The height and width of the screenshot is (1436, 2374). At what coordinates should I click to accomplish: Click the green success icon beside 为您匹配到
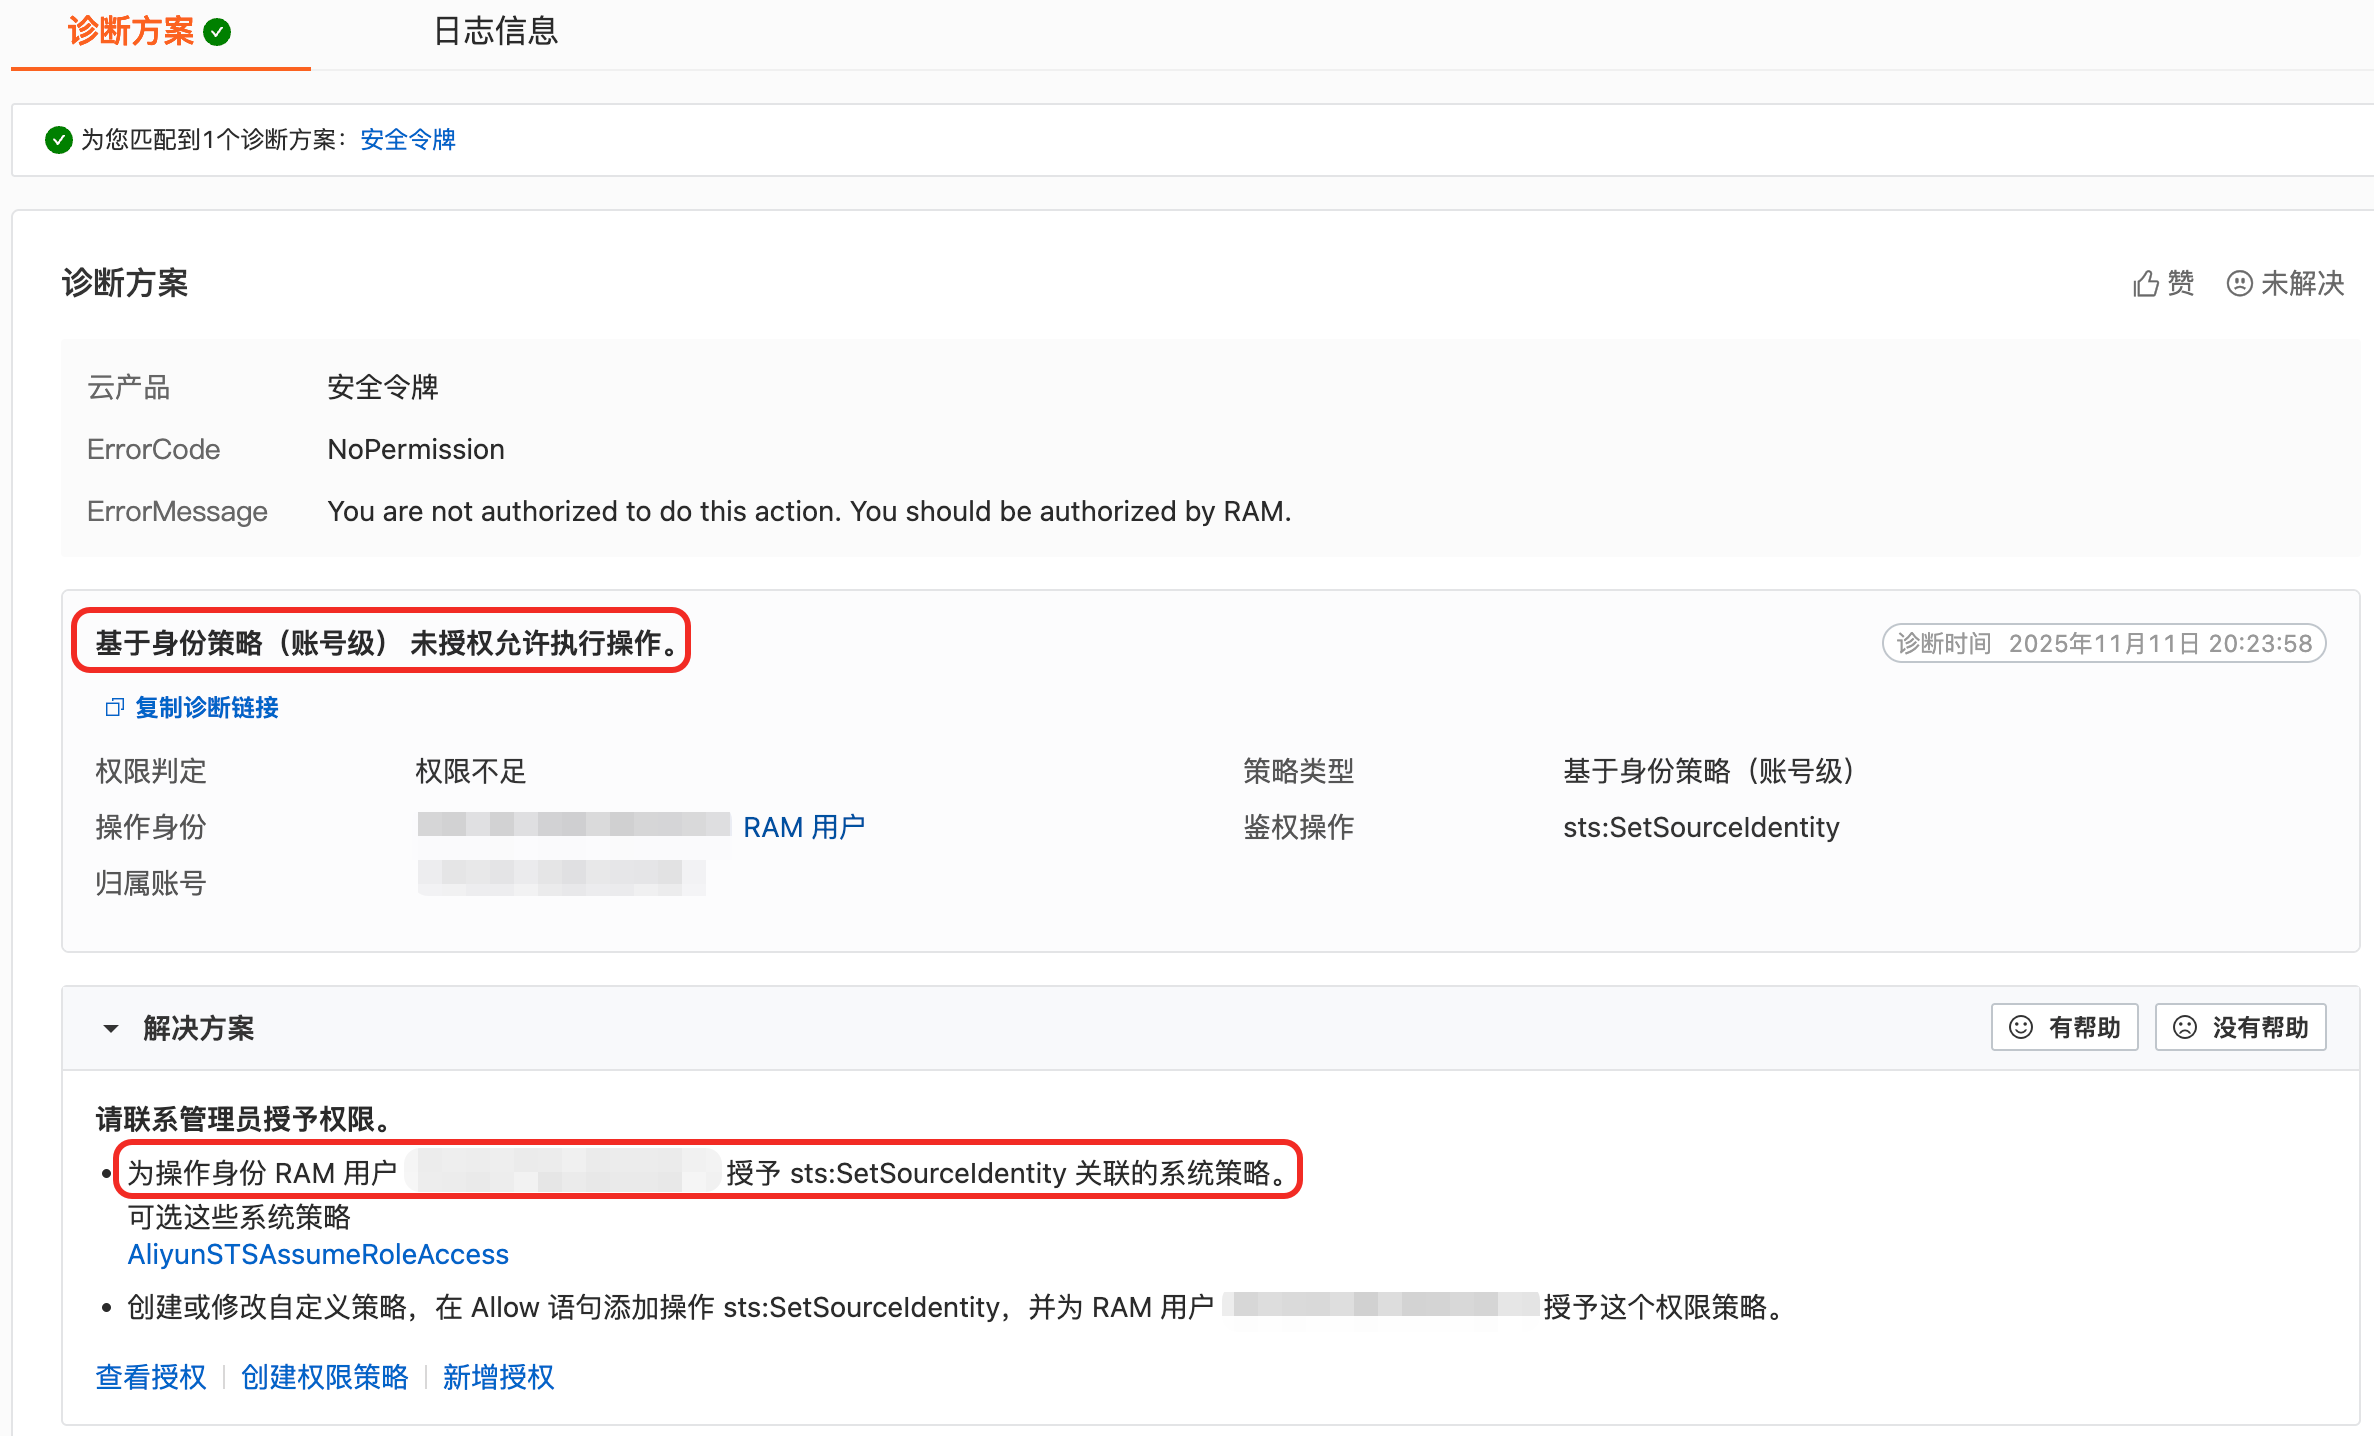coord(59,140)
